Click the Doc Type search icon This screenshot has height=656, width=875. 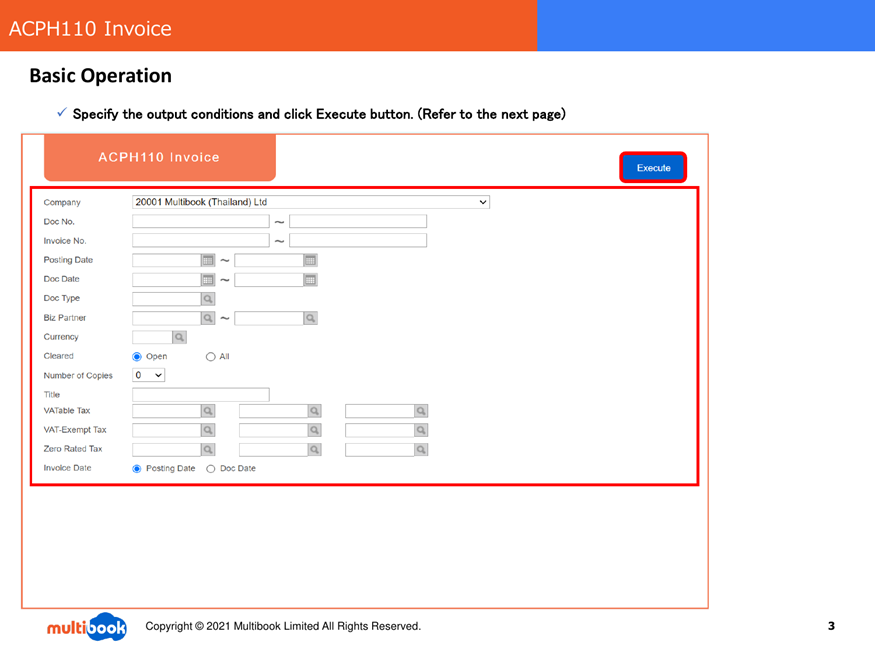(x=208, y=299)
